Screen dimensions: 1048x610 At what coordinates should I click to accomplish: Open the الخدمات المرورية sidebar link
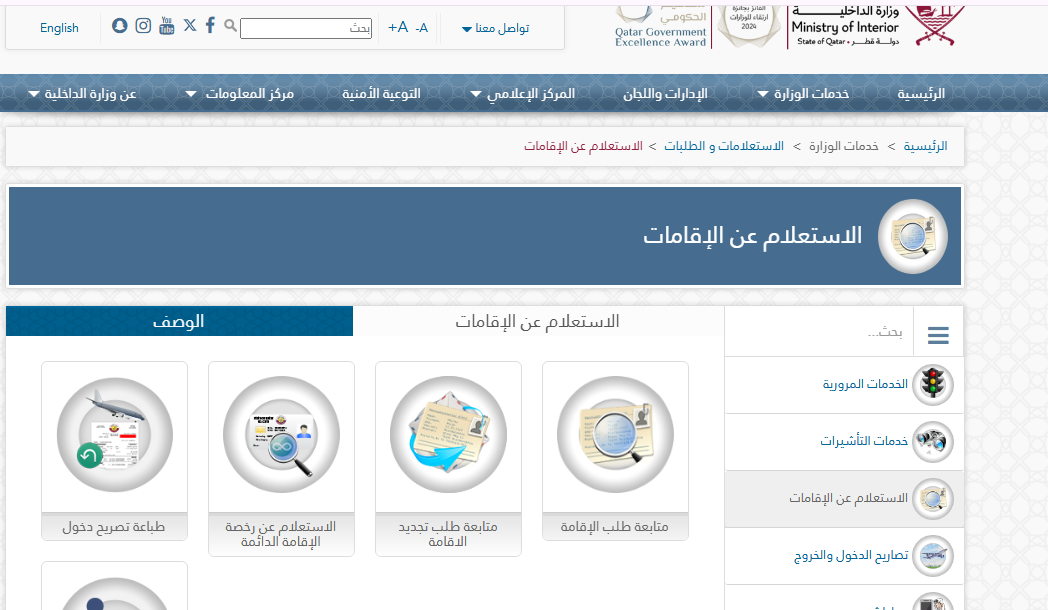pos(865,384)
